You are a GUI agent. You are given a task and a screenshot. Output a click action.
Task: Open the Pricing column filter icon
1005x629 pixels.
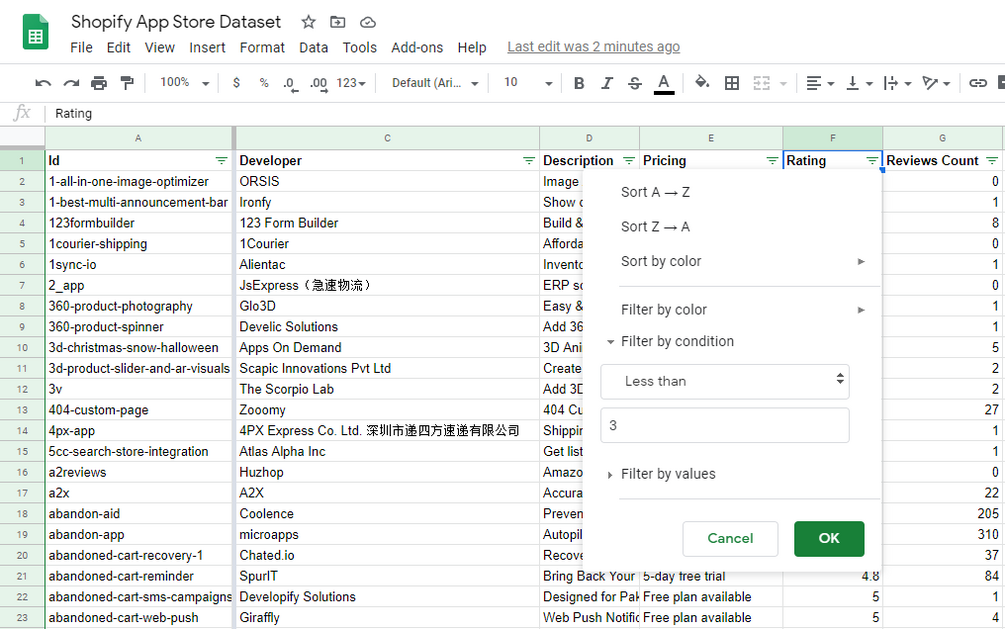point(772,161)
